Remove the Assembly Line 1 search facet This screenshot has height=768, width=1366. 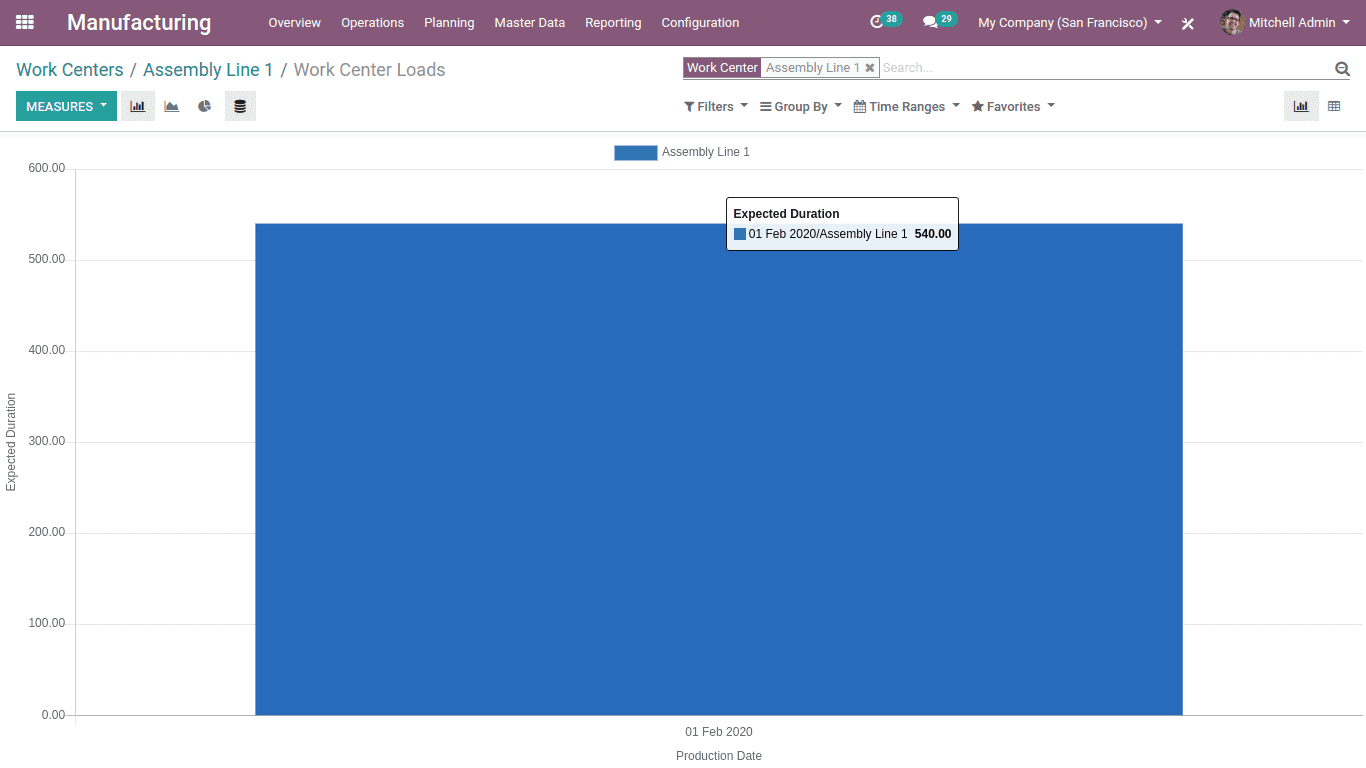pos(870,68)
